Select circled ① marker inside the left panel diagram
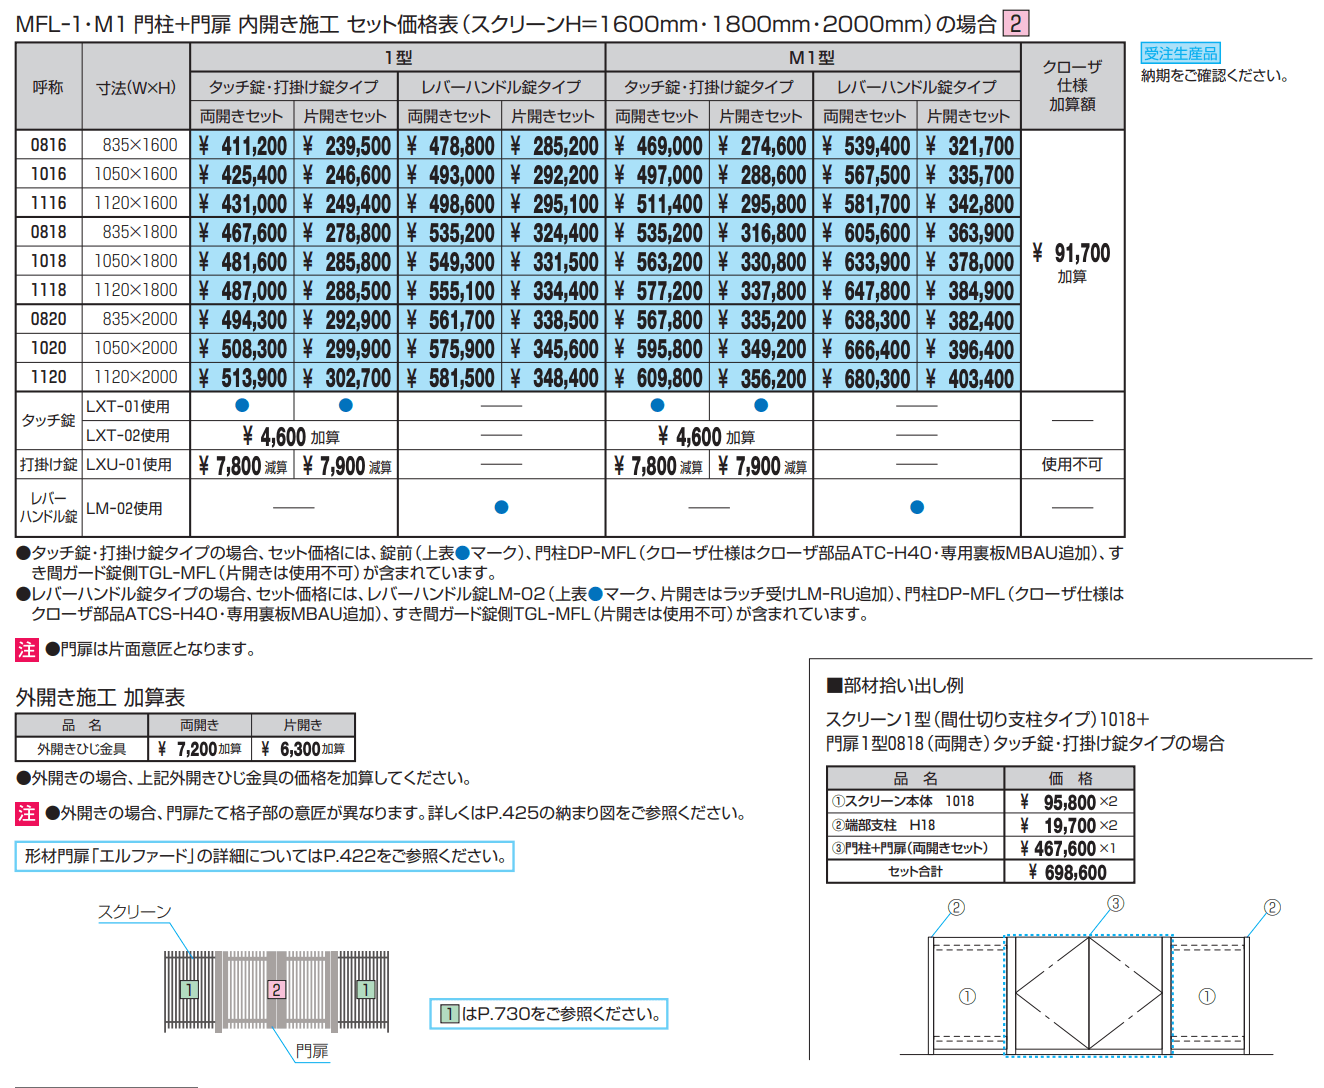 [965, 996]
